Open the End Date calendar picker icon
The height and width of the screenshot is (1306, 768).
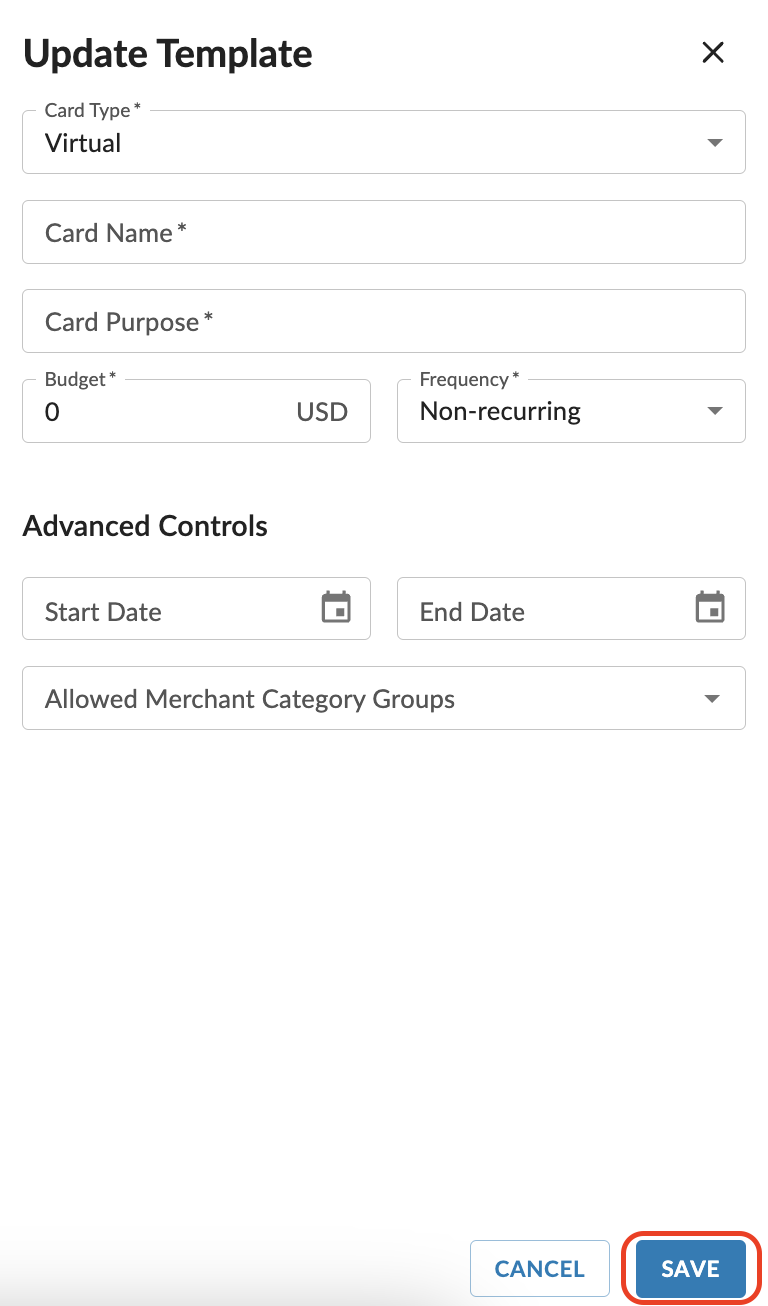[710, 607]
